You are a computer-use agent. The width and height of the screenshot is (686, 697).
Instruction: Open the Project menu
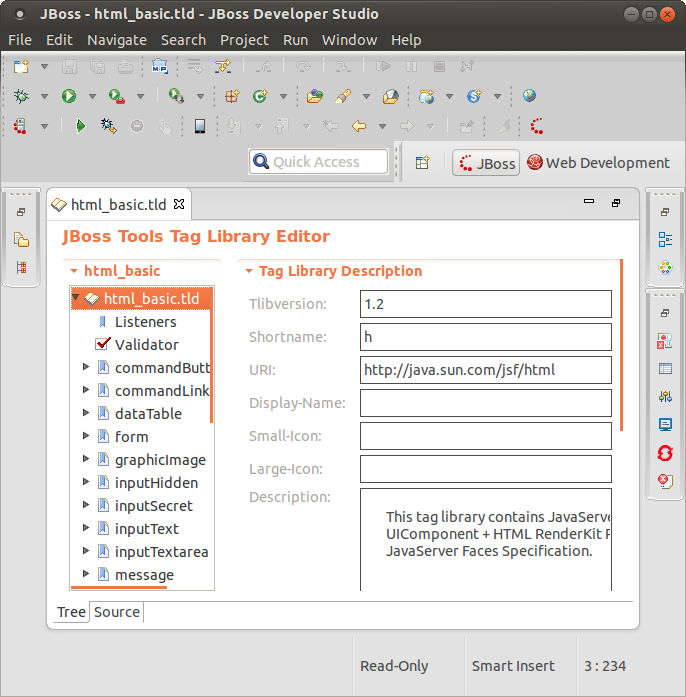244,40
